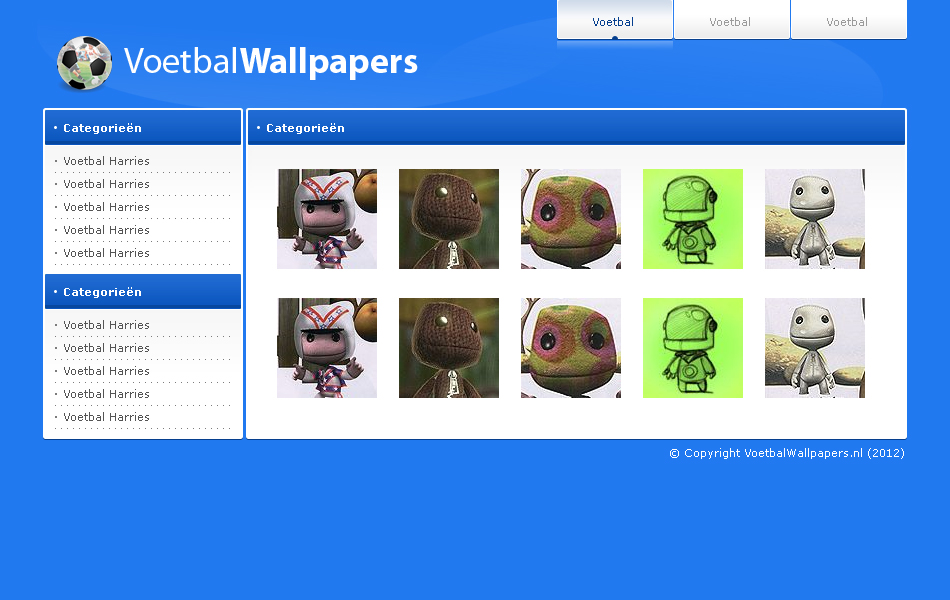Open top-row white Sackboy thumbnail

(x=815, y=219)
